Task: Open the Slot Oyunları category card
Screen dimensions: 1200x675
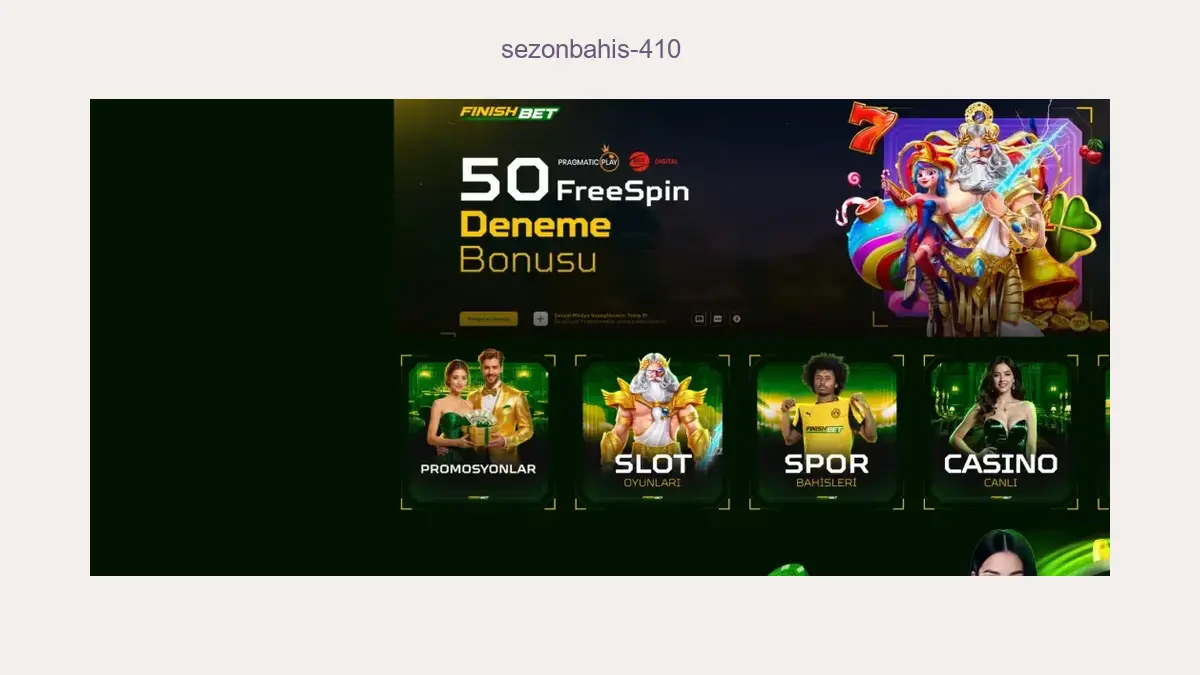Action: pos(652,432)
